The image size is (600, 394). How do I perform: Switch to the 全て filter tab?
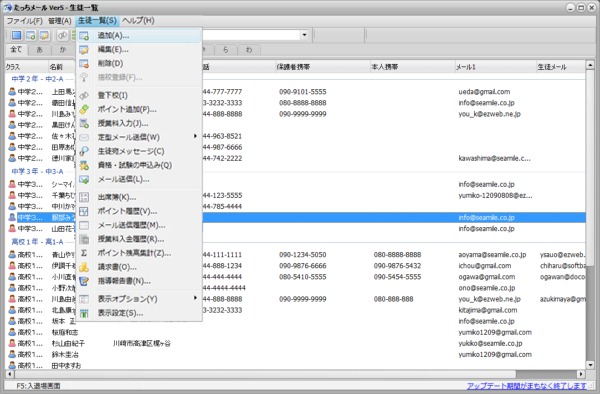[16, 50]
